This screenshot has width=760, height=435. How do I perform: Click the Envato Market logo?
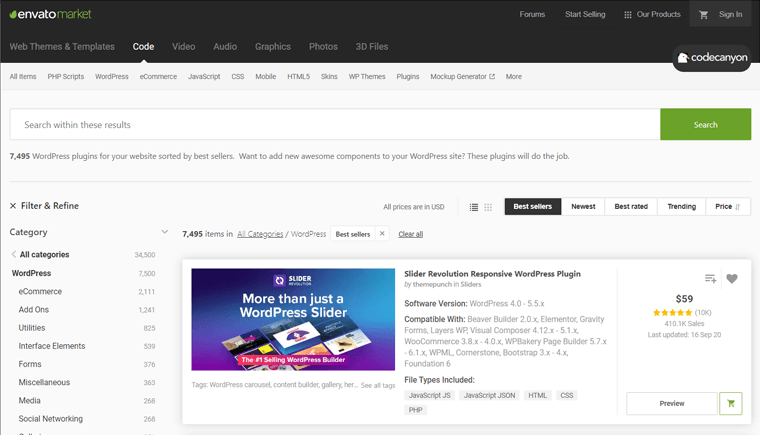click(x=50, y=14)
